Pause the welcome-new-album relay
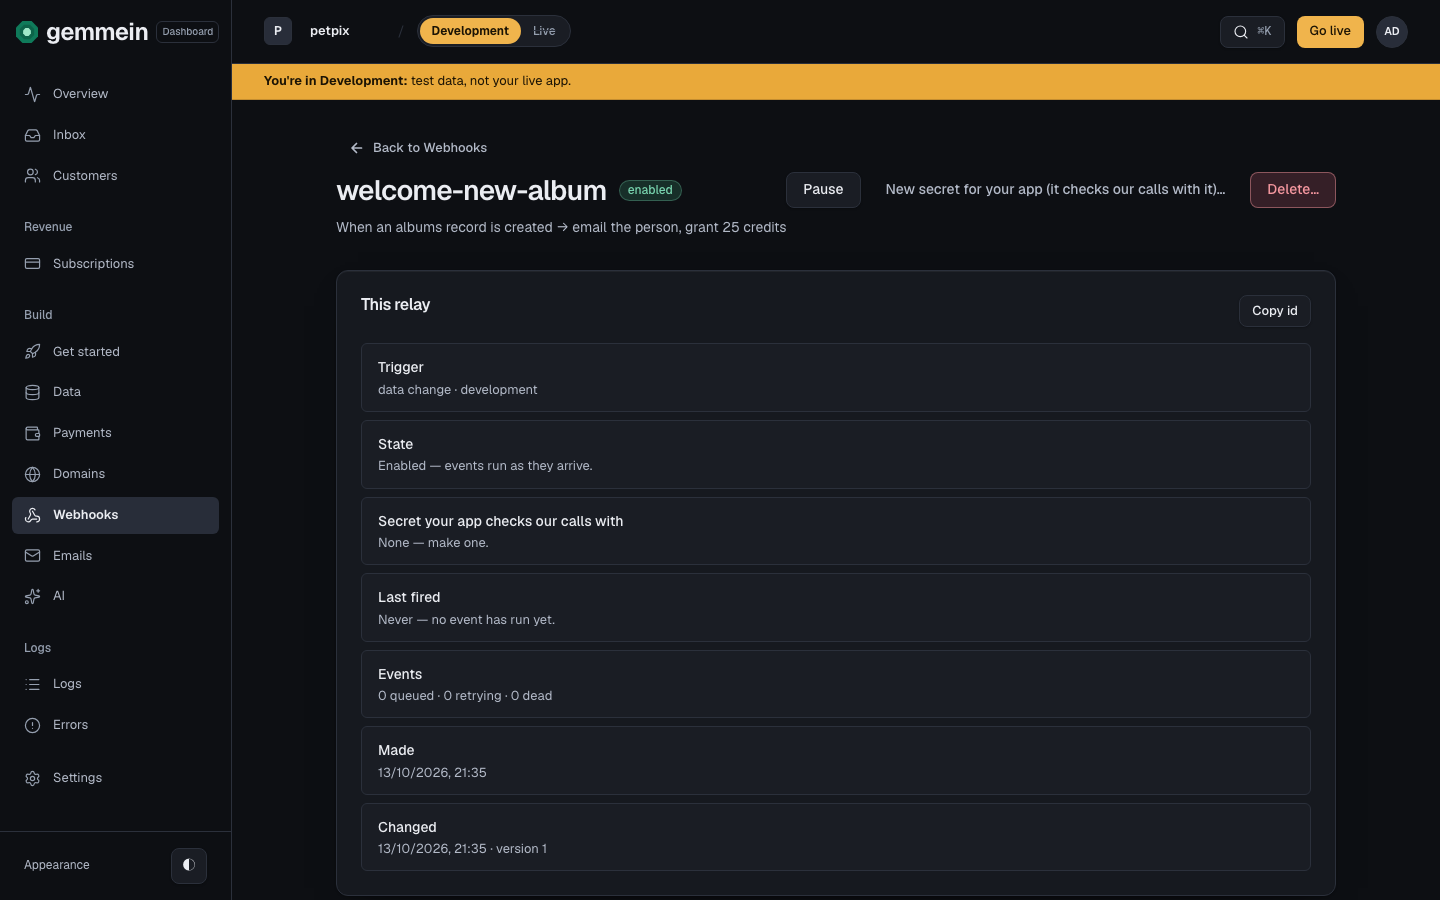Image resolution: width=1440 pixels, height=900 pixels. [823, 190]
